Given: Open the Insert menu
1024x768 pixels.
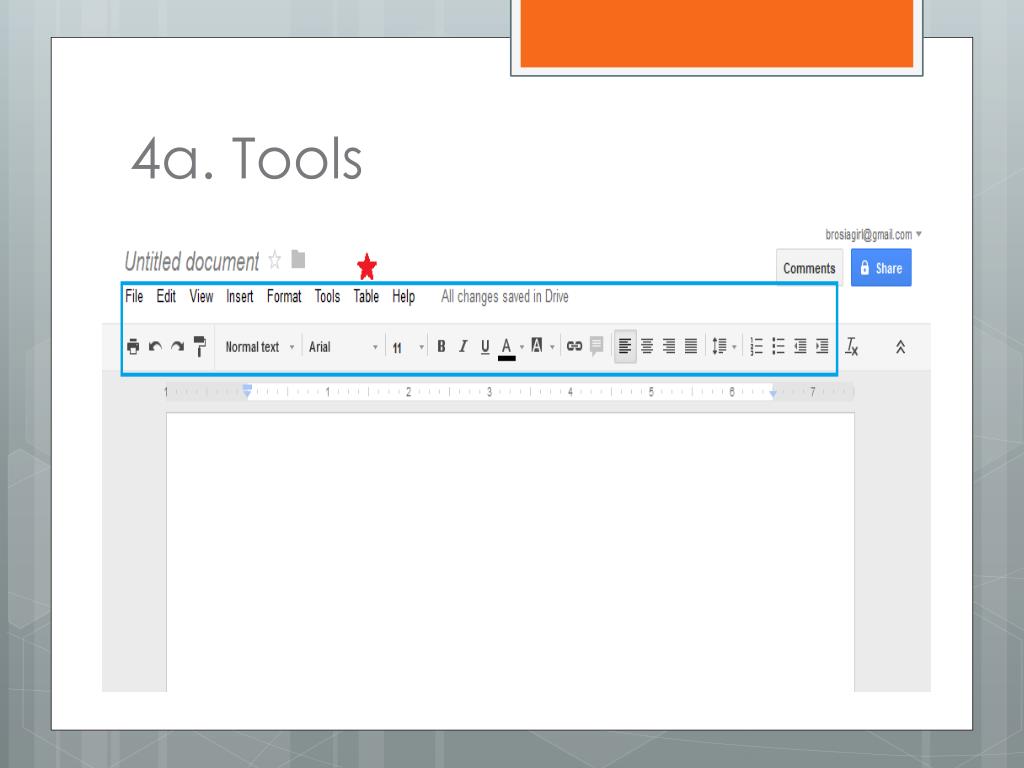Looking at the screenshot, I should pos(240,296).
